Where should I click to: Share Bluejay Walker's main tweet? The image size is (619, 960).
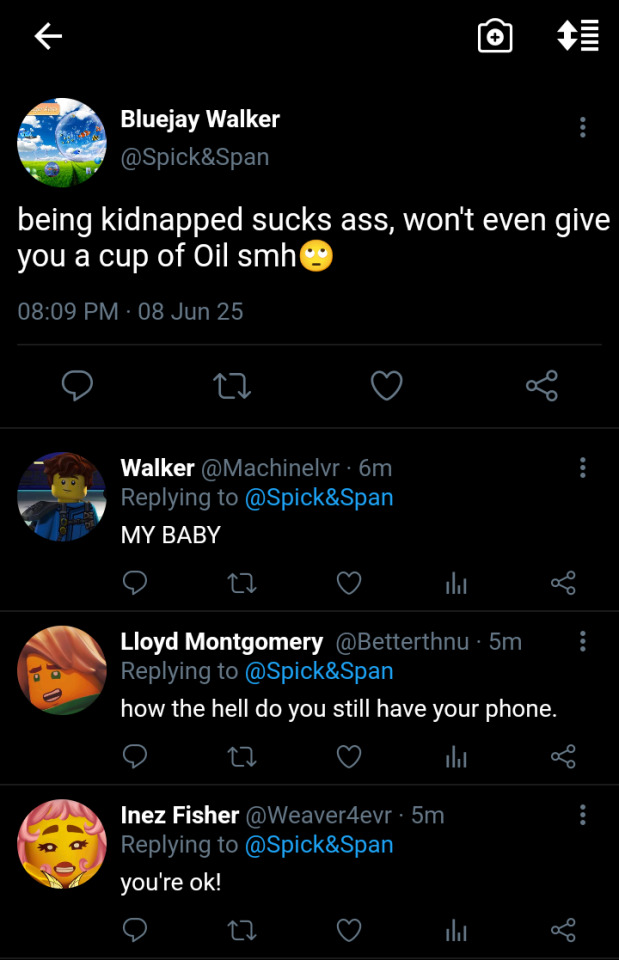tap(542, 386)
